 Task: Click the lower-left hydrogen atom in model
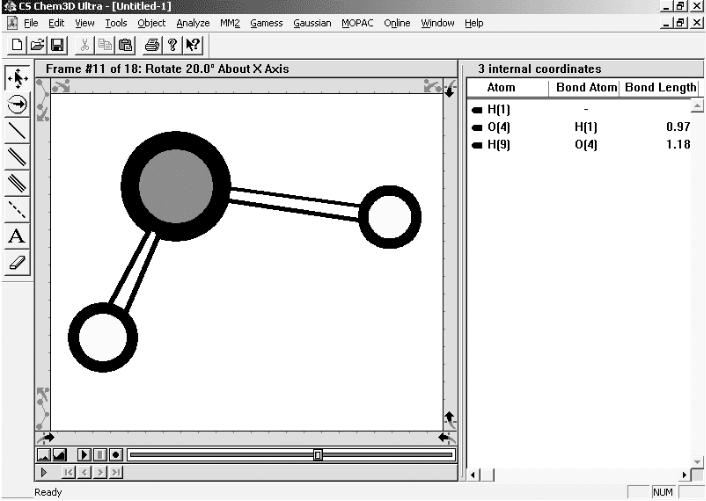pyautogui.click(x=103, y=337)
